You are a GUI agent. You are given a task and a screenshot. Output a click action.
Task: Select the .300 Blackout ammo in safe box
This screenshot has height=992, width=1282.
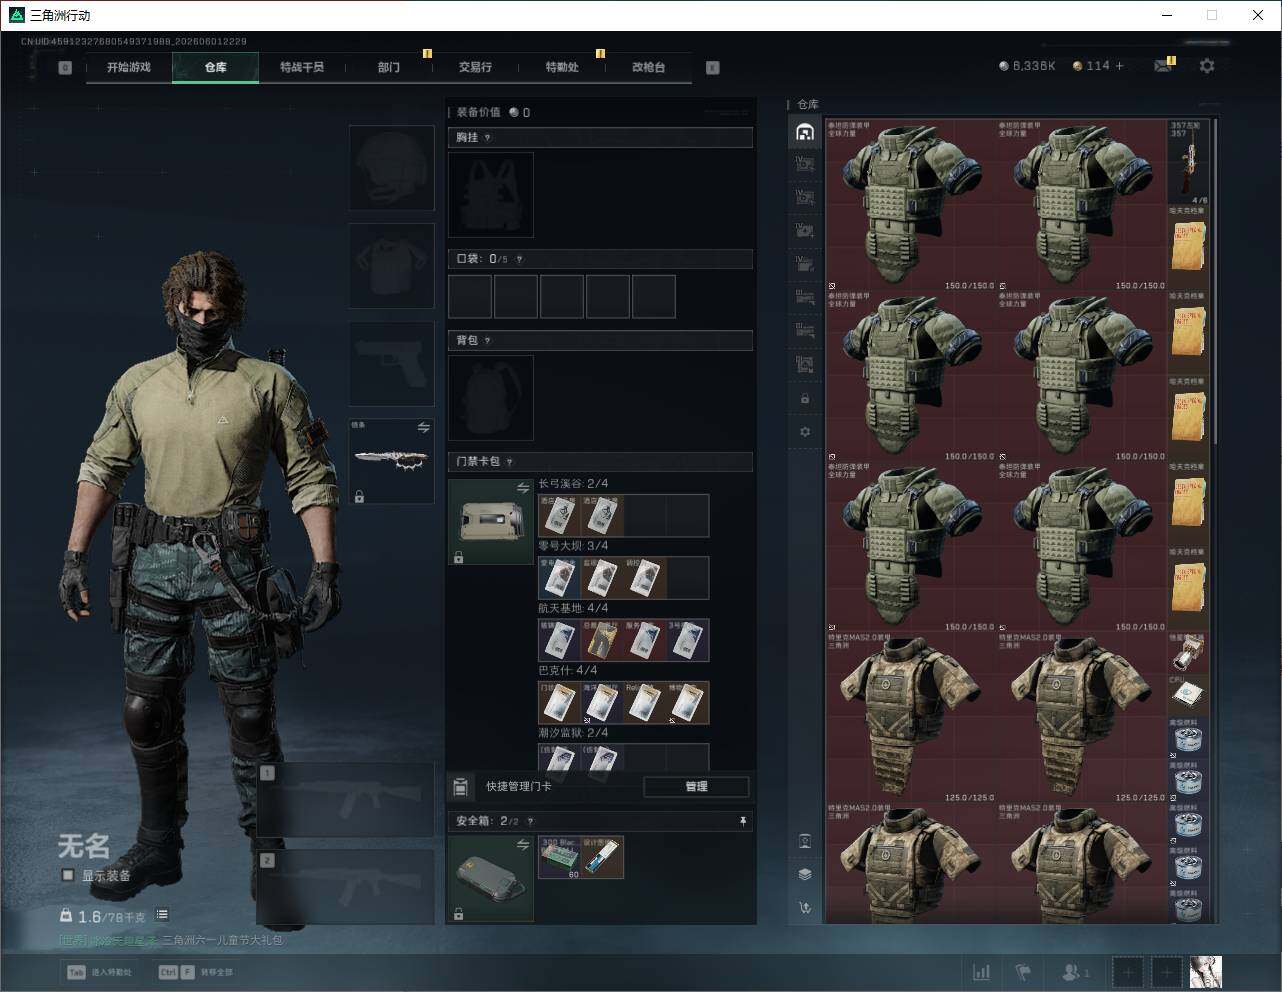click(x=559, y=858)
